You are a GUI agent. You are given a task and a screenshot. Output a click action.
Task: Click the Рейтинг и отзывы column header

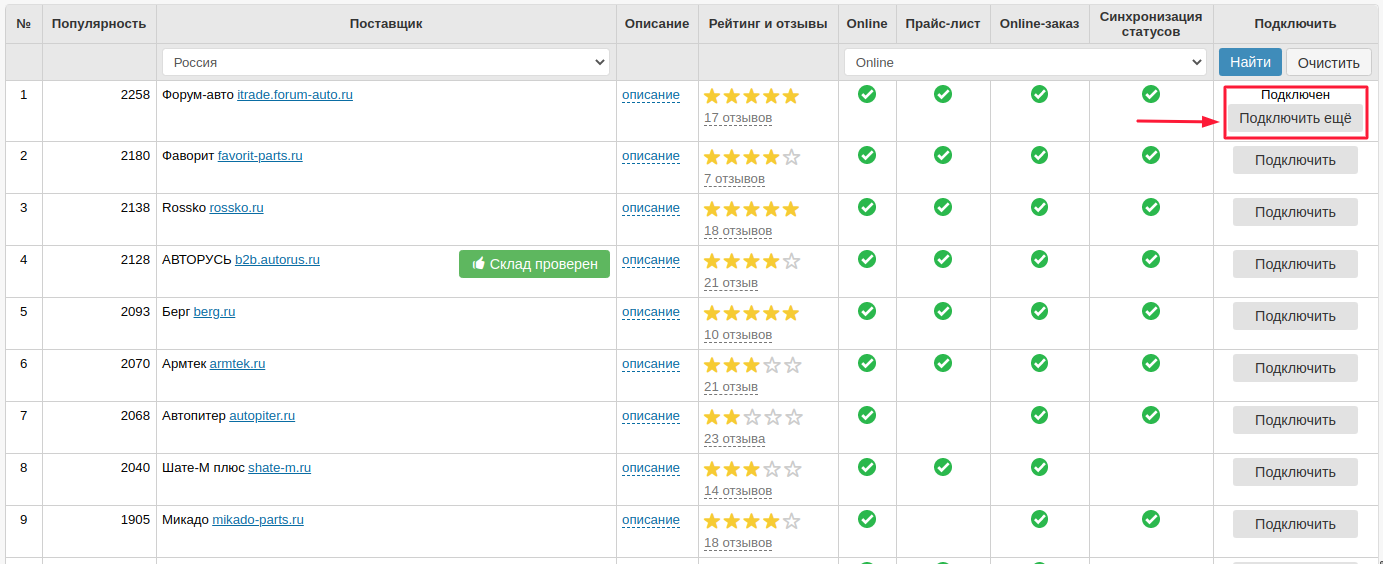tap(768, 24)
